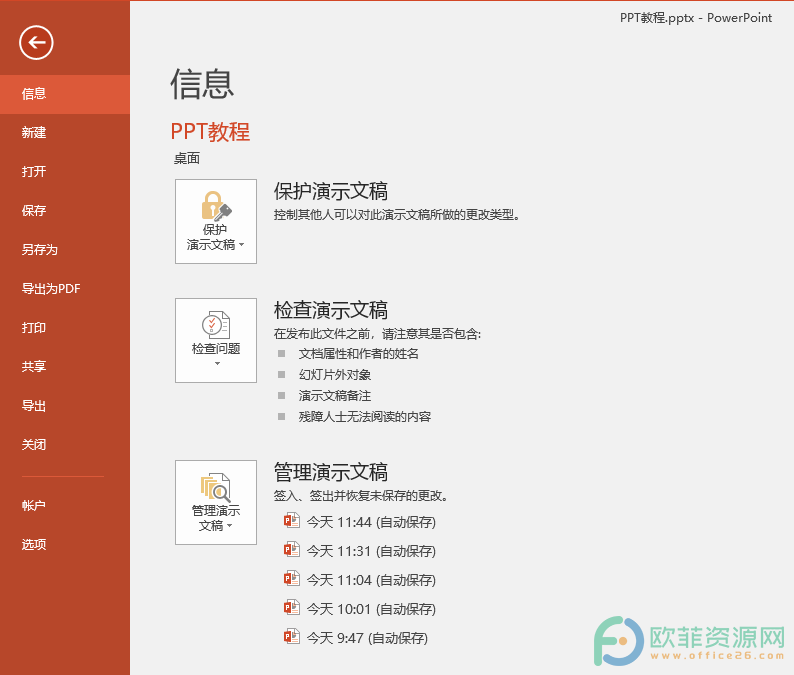This screenshot has height=675, width=794.
Task: Go to 打开 in the sidebar
Action: tap(65, 172)
